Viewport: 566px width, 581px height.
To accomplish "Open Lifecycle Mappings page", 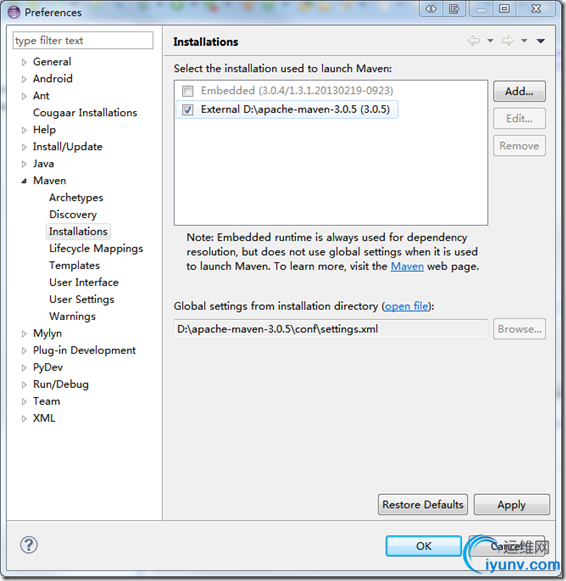I will coord(96,249).
